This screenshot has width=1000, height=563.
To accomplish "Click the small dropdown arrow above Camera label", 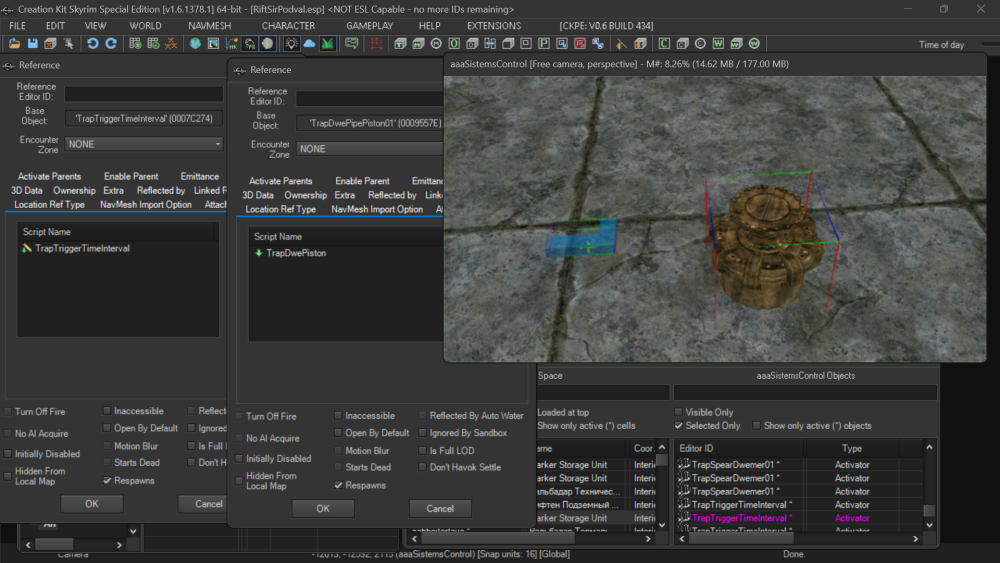I will 133,530.
